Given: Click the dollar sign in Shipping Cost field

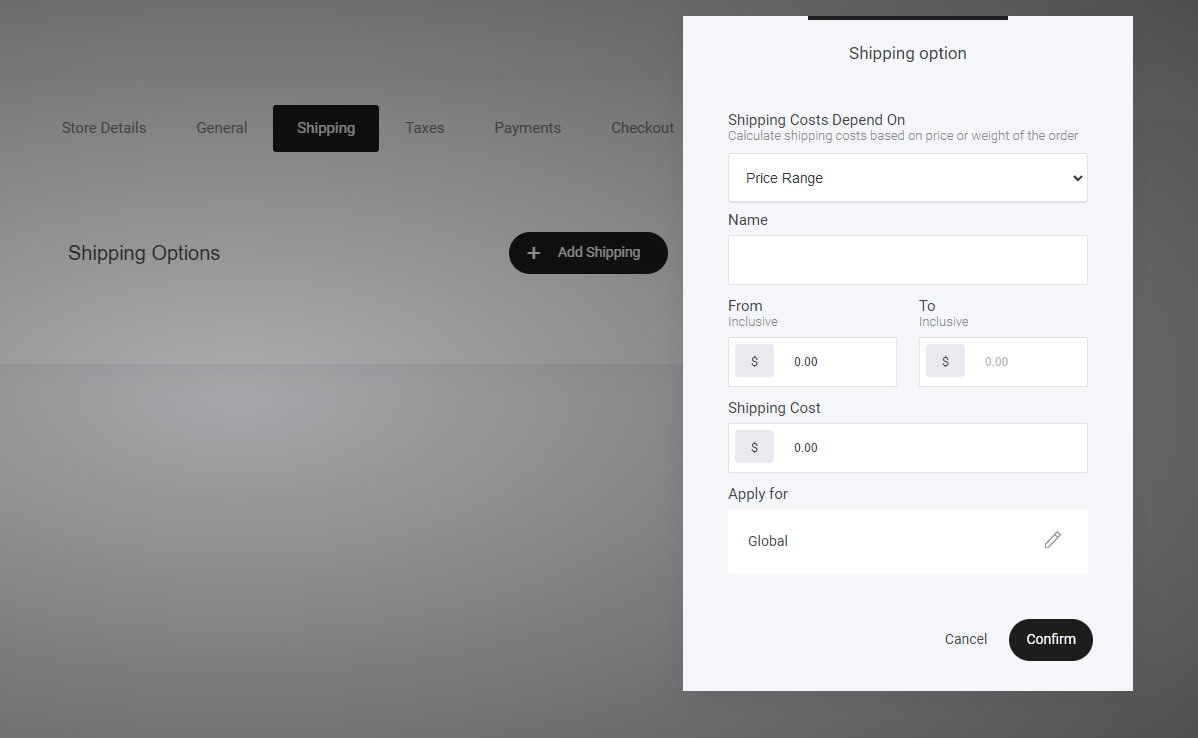Looking at the screenshot, I should coord(754,447).
